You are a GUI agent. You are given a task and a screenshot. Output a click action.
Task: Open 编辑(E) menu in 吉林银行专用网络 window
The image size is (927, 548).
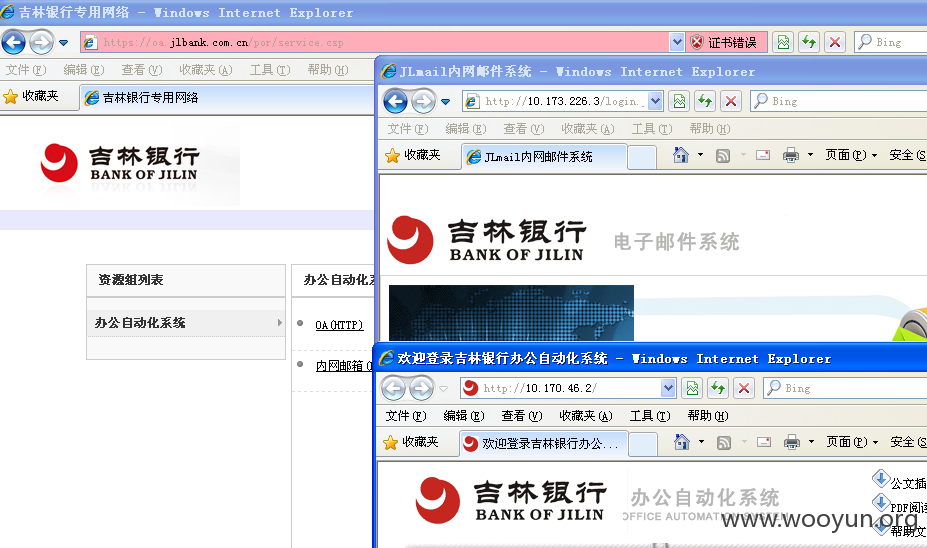(84, 70)
